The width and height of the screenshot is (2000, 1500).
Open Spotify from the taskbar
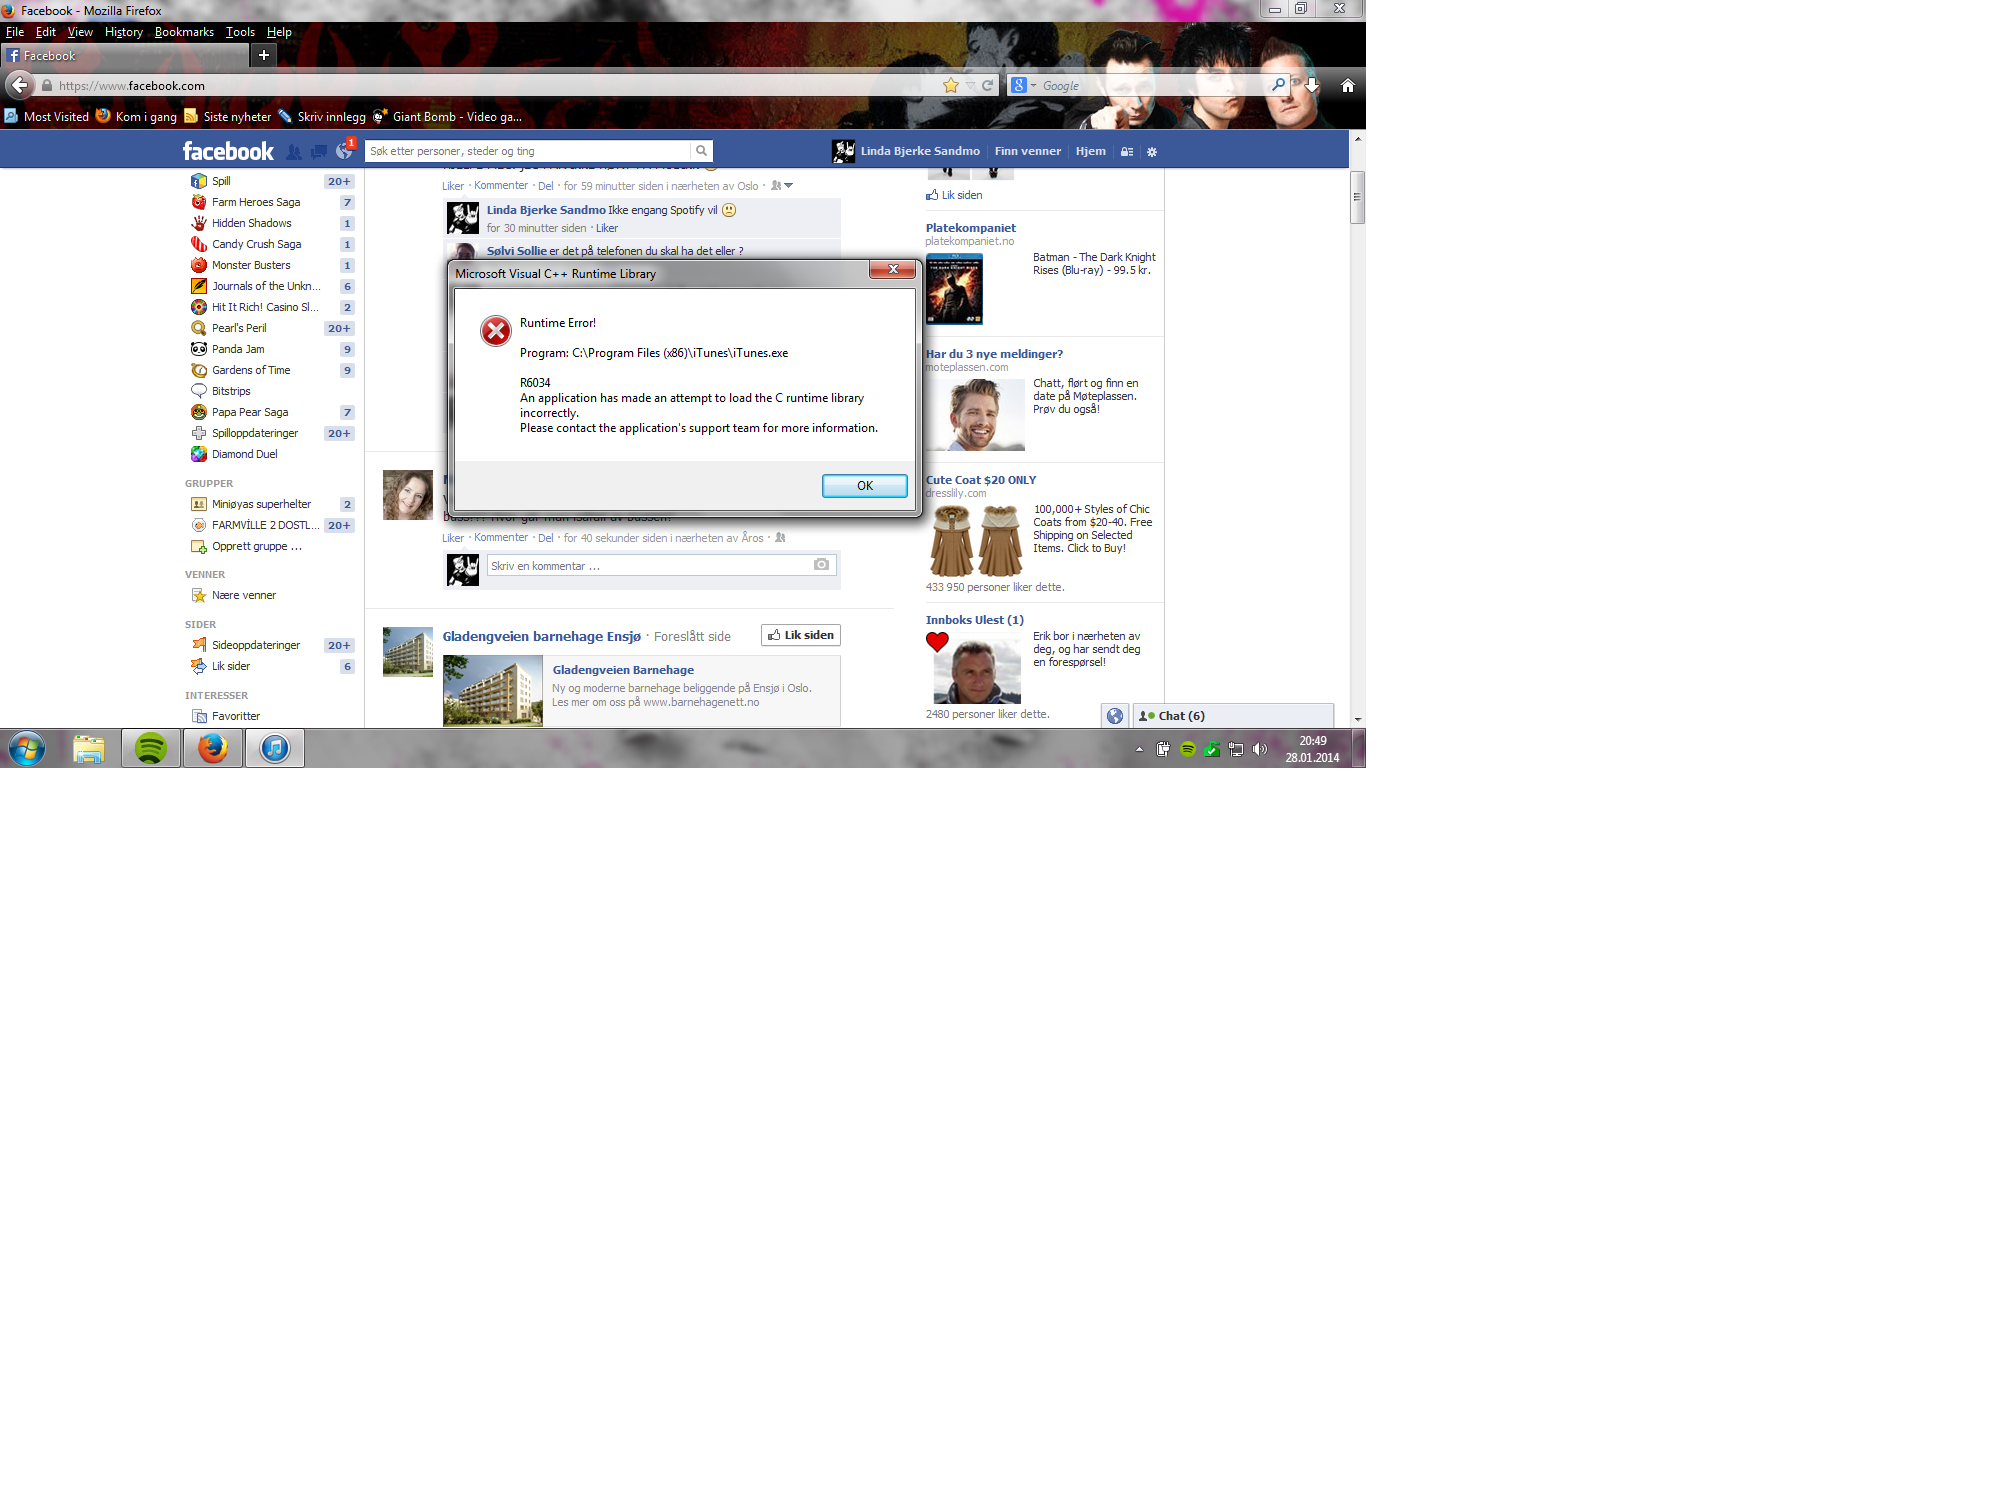click(x=151, y=748)
